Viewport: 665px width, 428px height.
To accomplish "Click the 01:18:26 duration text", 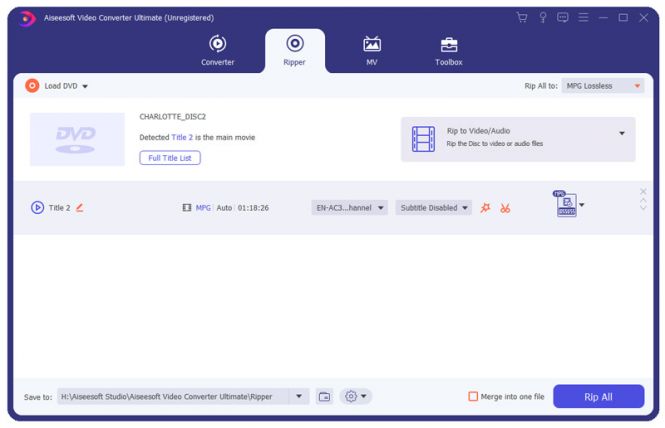I will click(253, 208).
